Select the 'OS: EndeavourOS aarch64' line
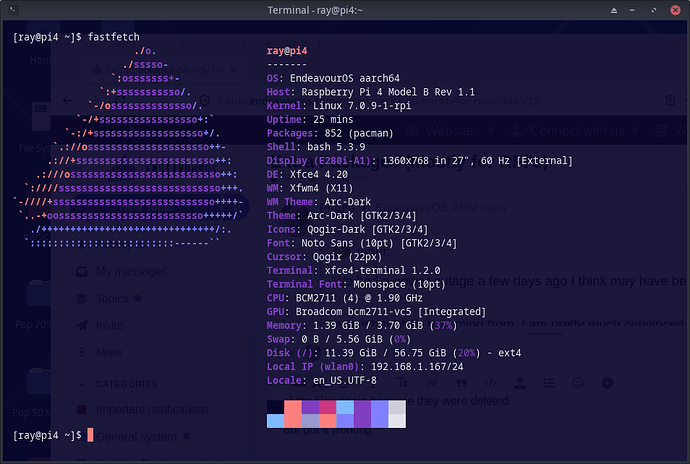 pos(333,78)
